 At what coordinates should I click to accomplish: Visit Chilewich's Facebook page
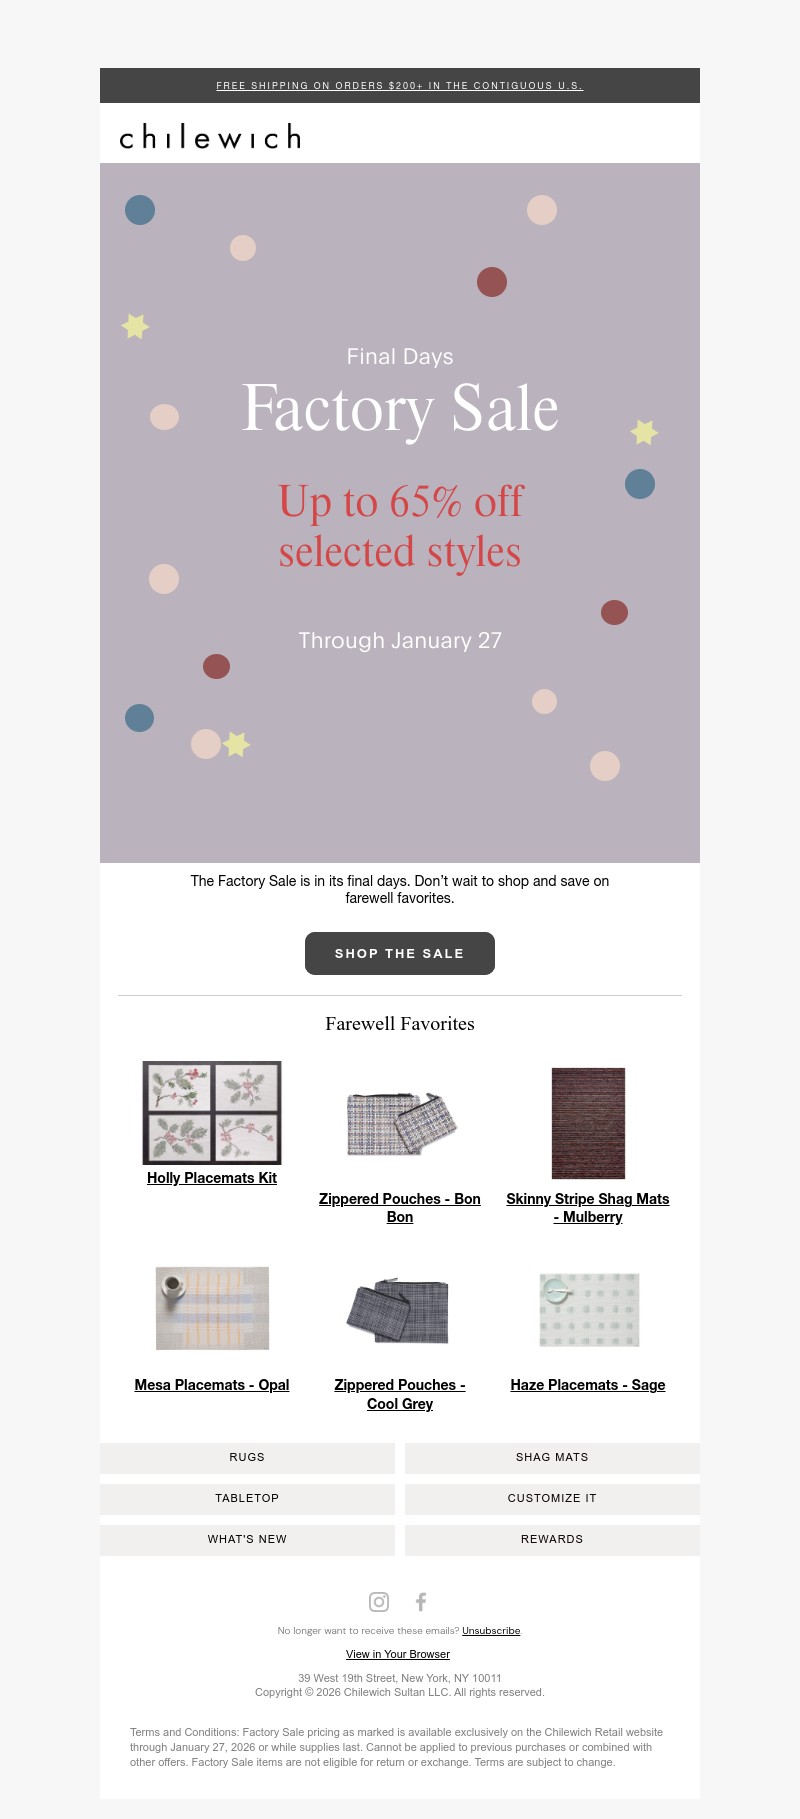pyautogui.click(x=420, y=1601)
